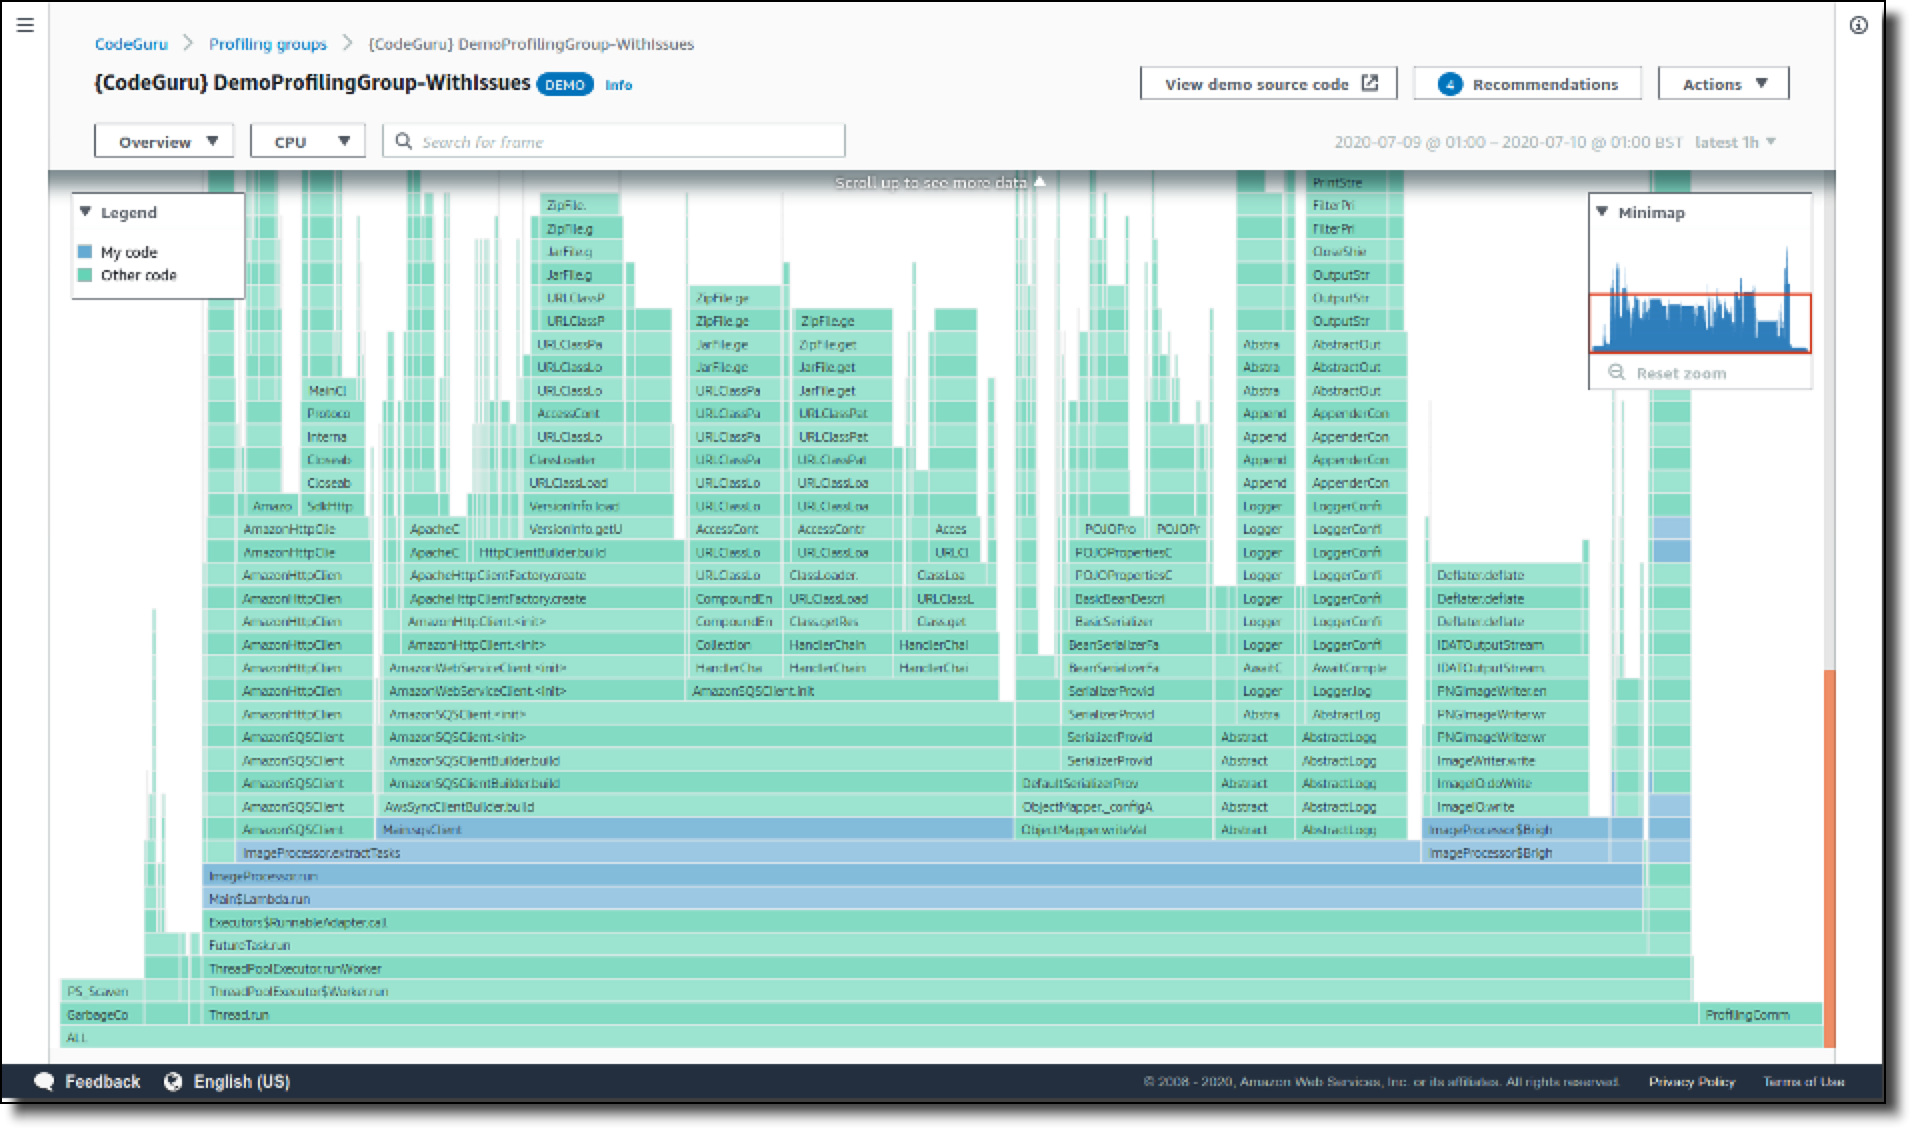Select the ALL root frame
This screenshot has height=1128, width=1910.
pyautogui.click(x=941, y=1038)
